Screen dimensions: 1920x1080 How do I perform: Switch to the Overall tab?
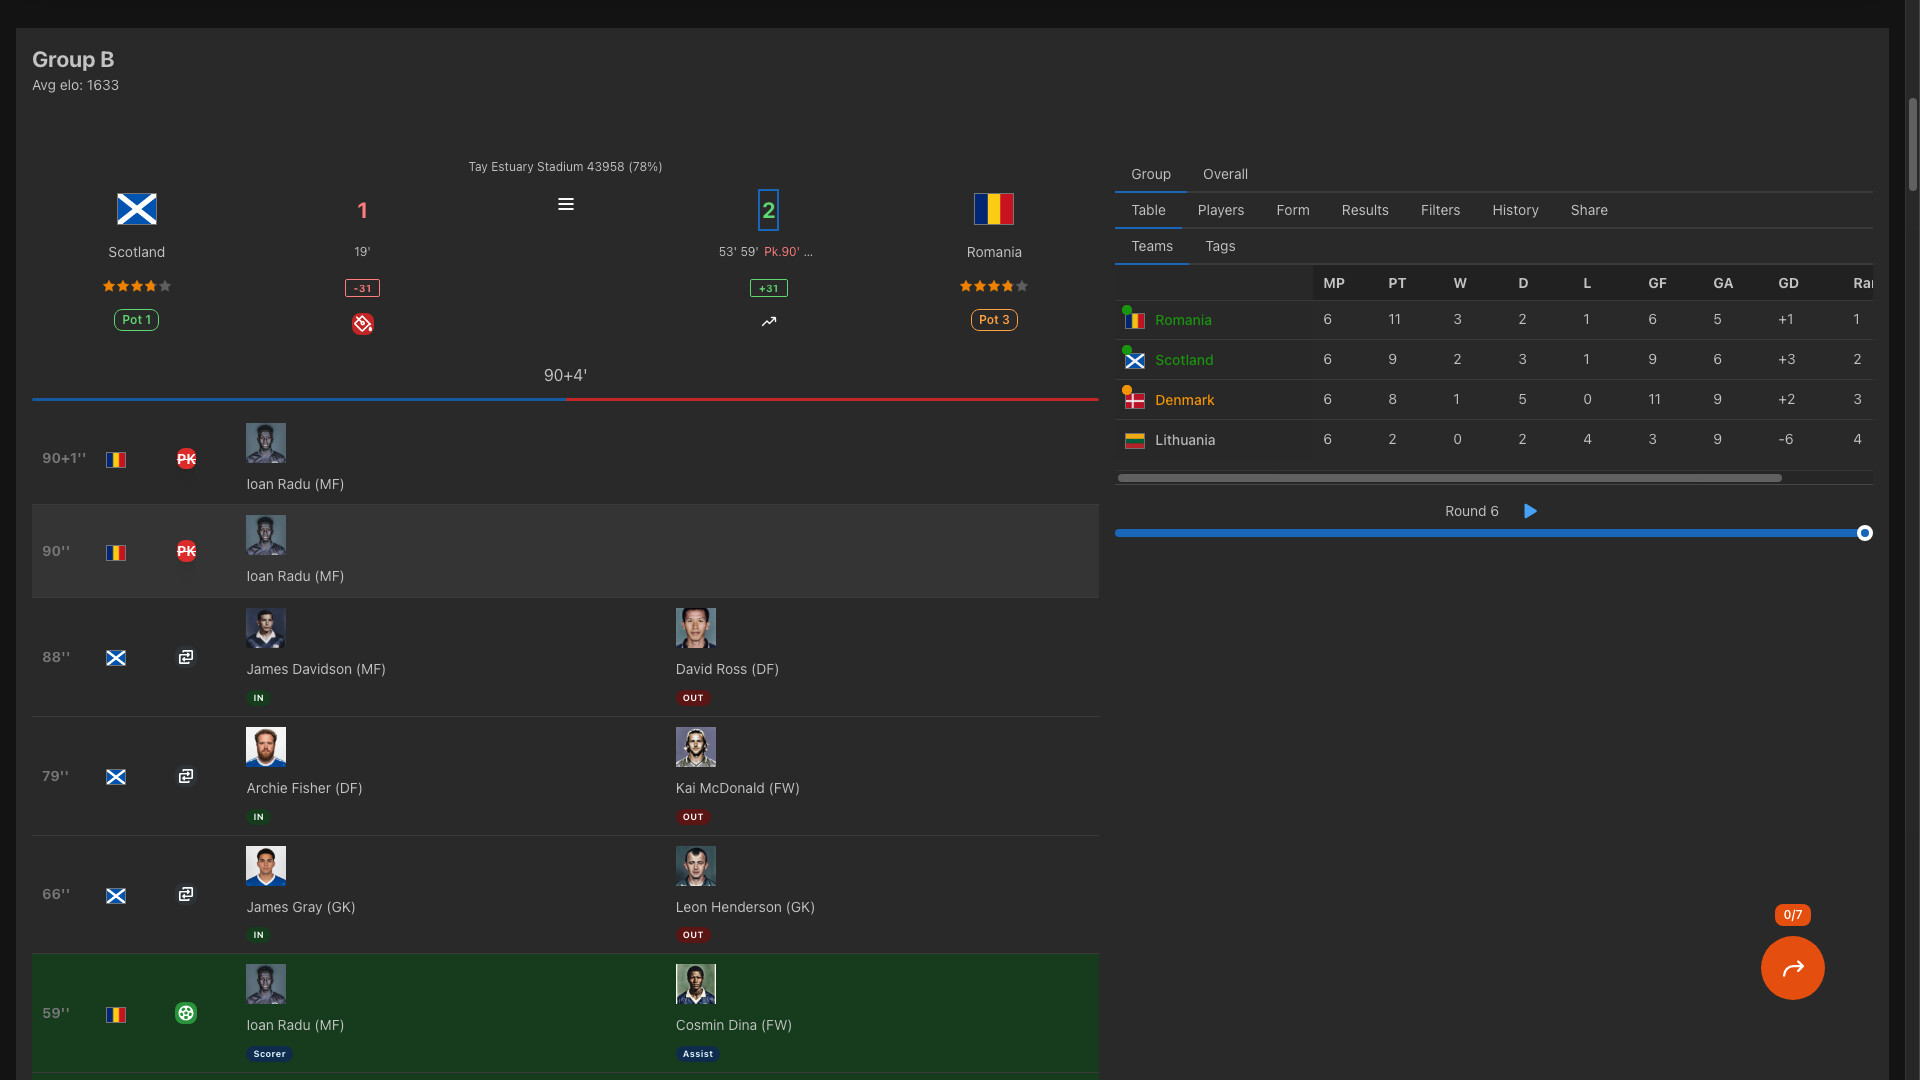pyautogui.click(x=1225, y=174)
